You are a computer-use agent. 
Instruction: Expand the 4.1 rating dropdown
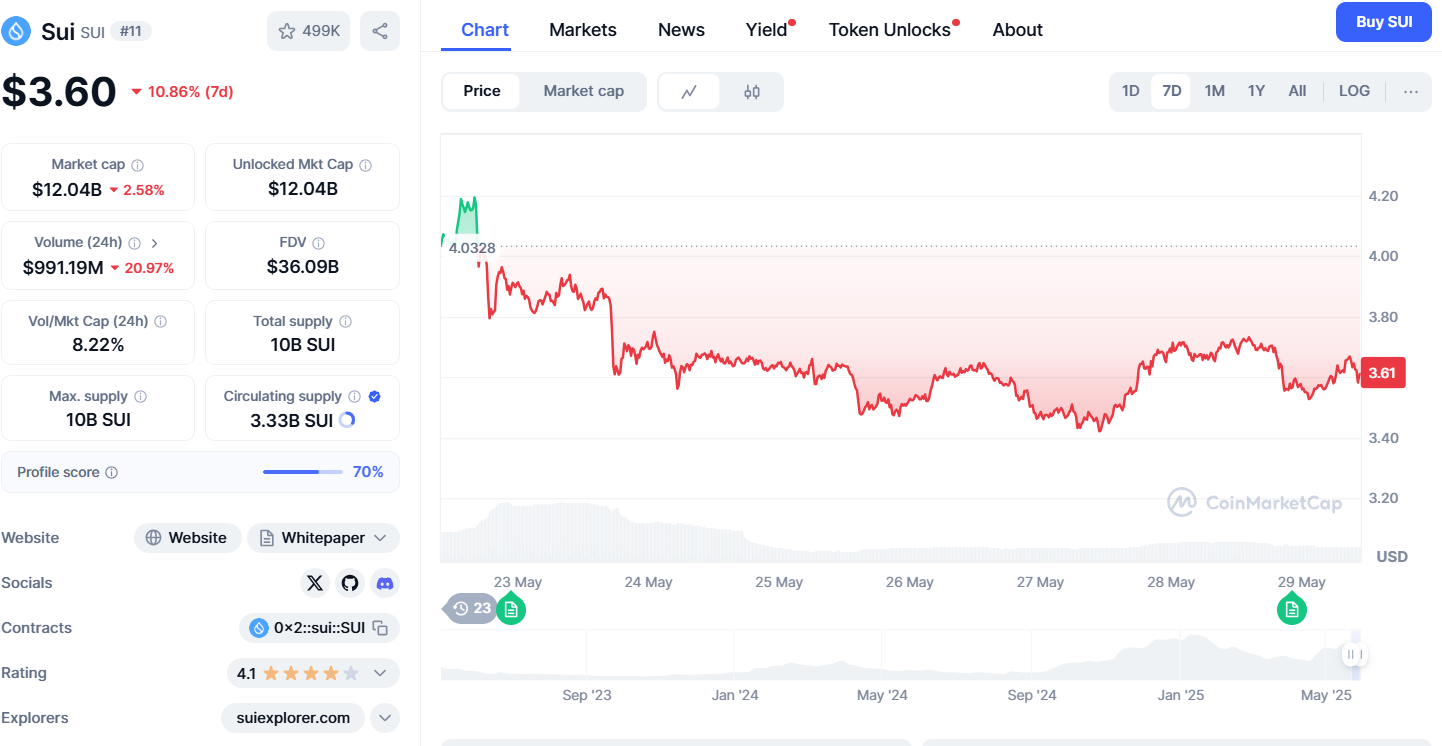point(380,673)
